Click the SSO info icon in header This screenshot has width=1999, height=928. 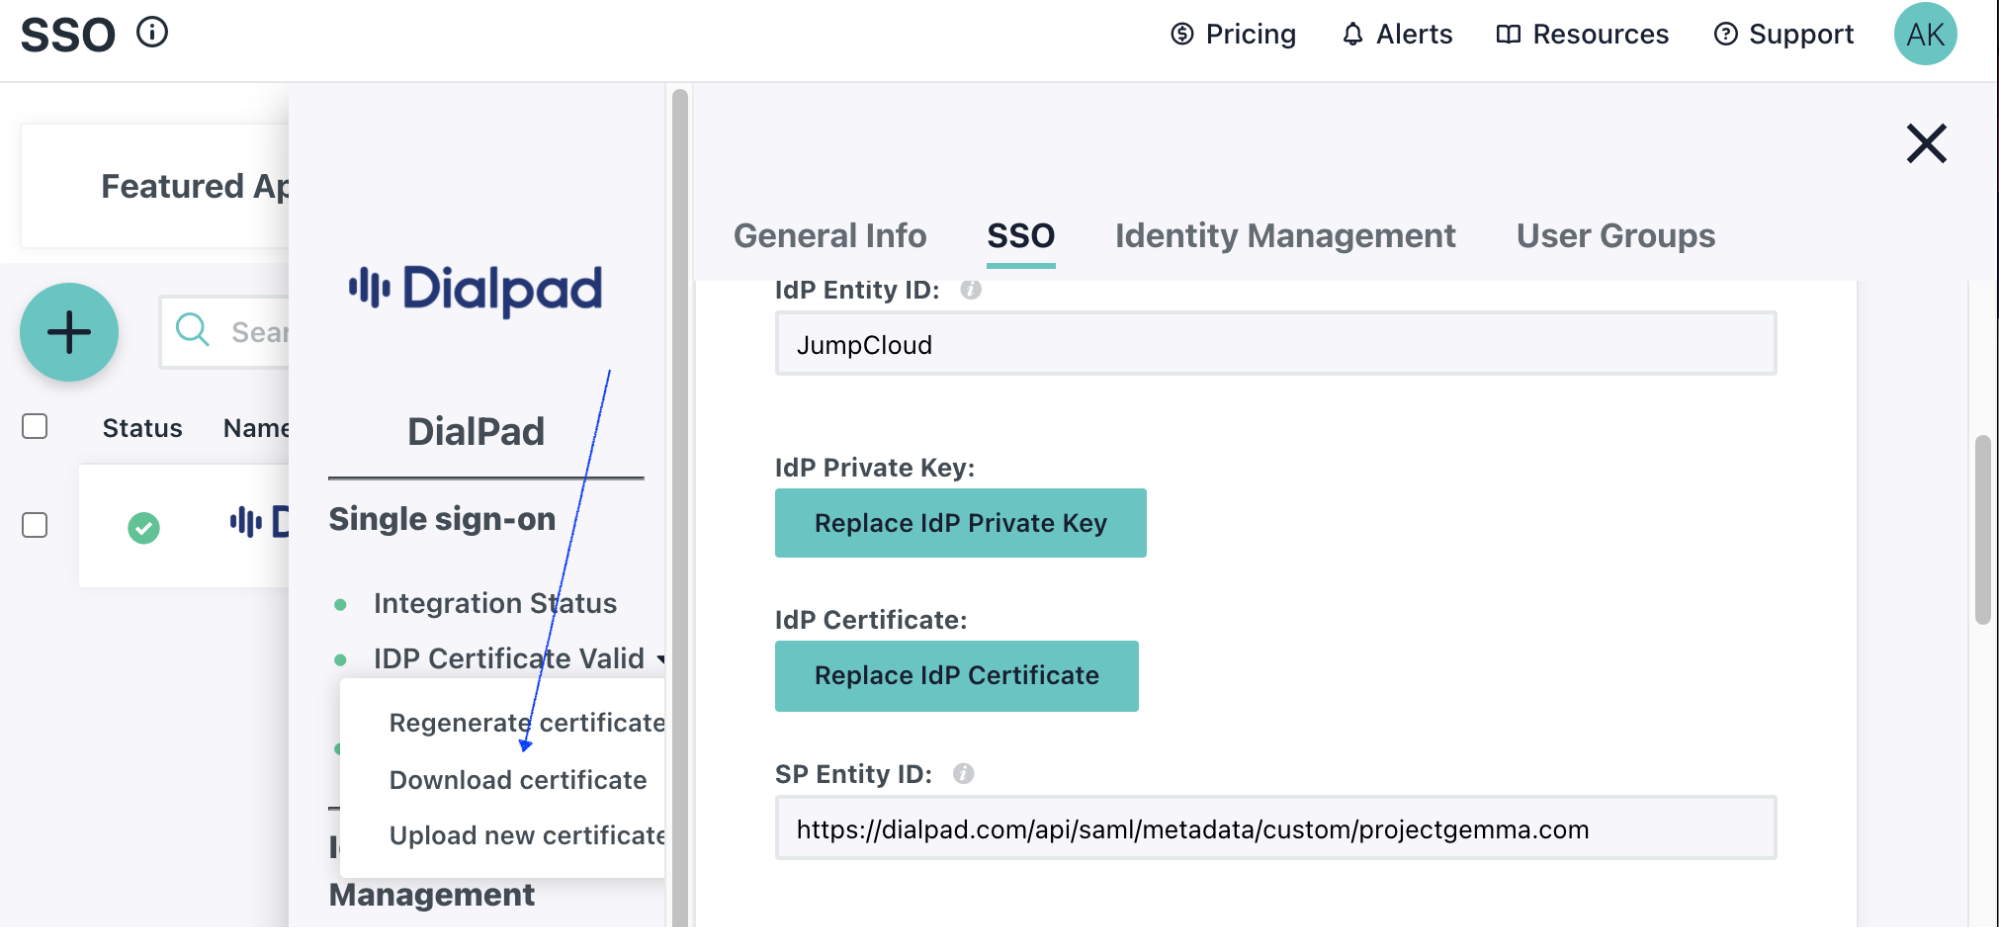click(x=152, y=33)
